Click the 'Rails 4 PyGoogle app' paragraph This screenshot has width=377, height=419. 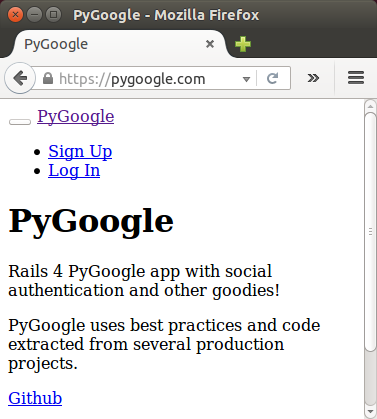point(144,281)
